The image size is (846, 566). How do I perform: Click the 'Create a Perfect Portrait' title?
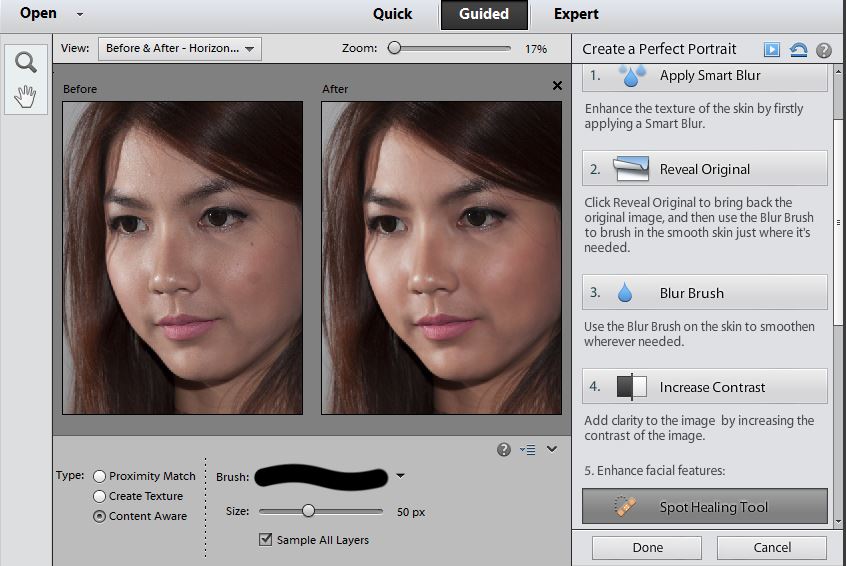pyautogui.click(x=659, y=49)
